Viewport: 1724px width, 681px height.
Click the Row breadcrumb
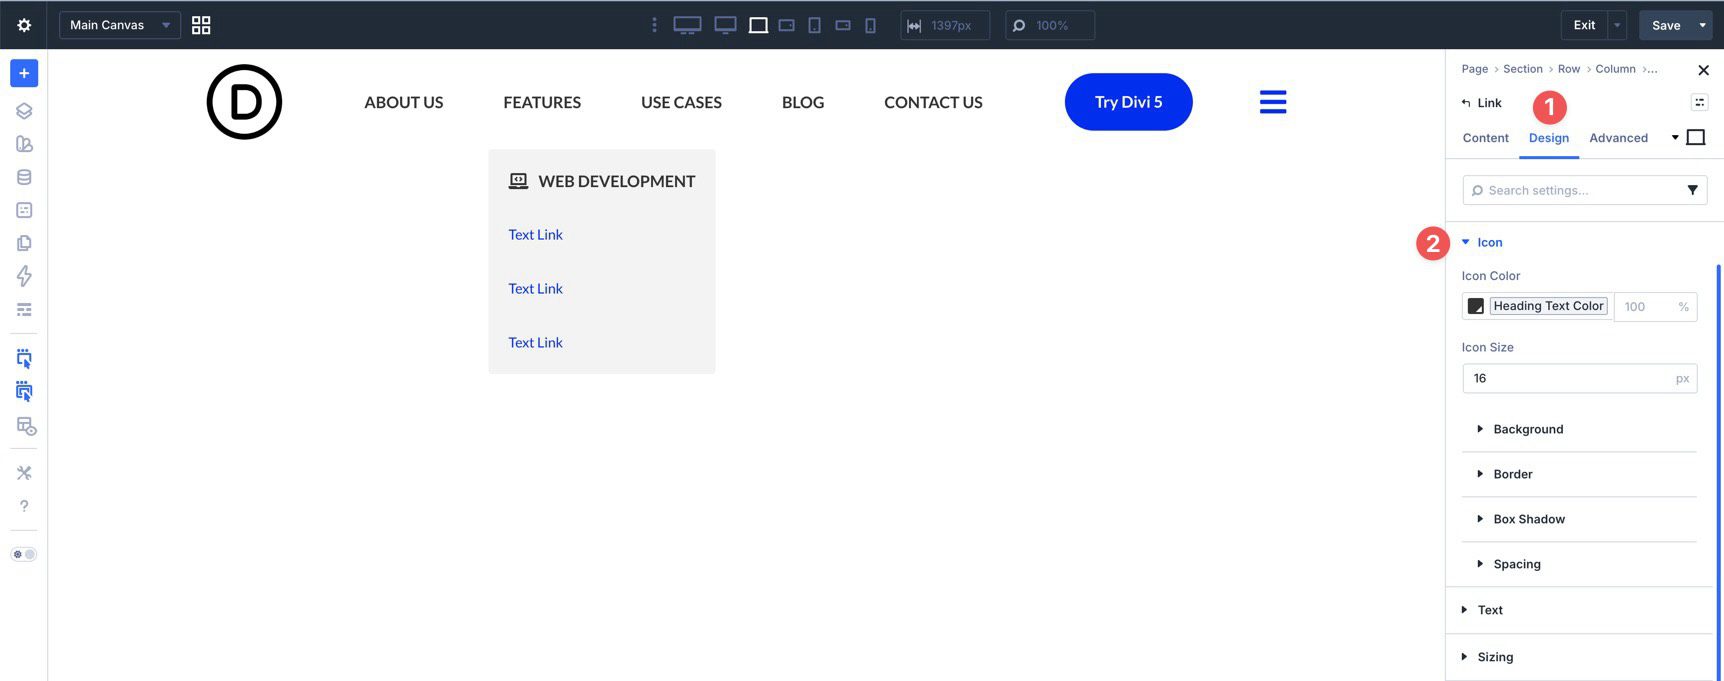1568,69
